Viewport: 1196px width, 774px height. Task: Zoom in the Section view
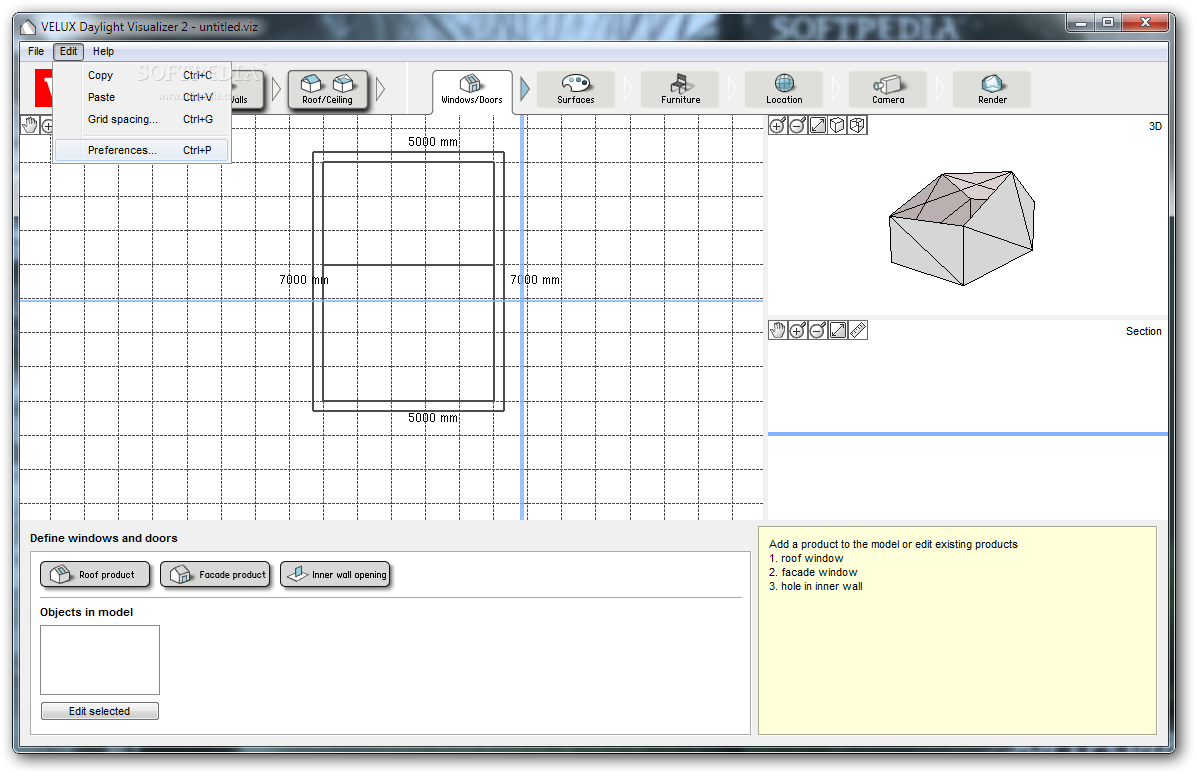pyautogui.click(x=798, y=330)
